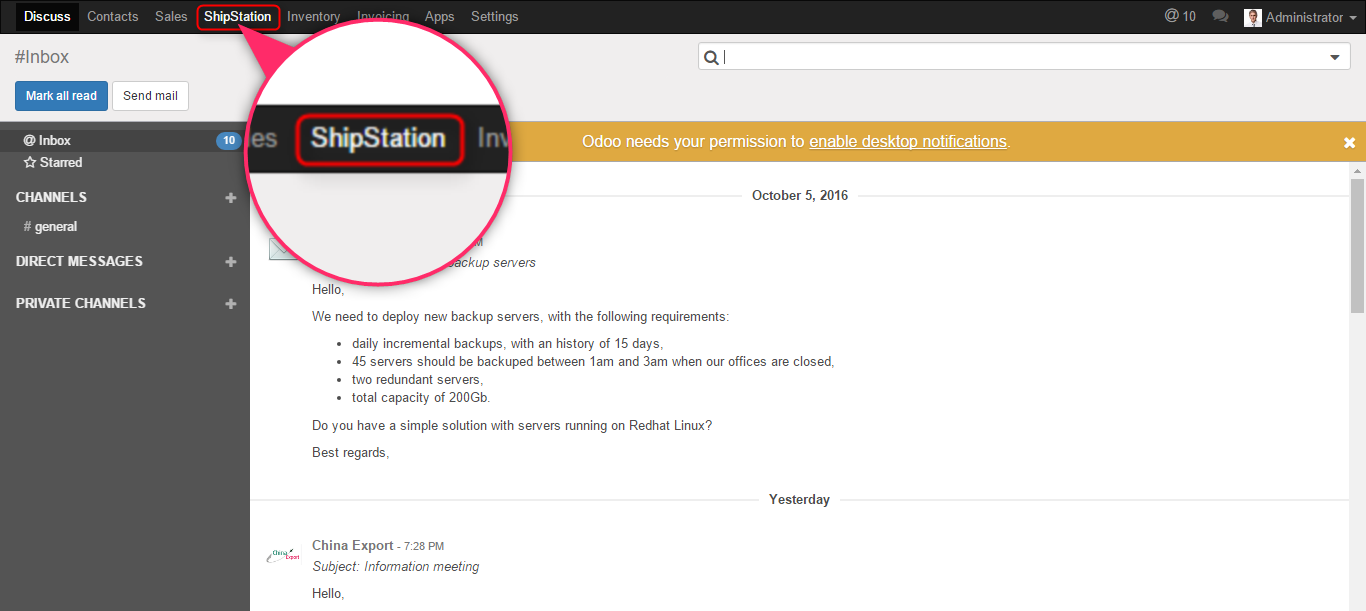Start a new direct message with plus

[x=231, y=262]
